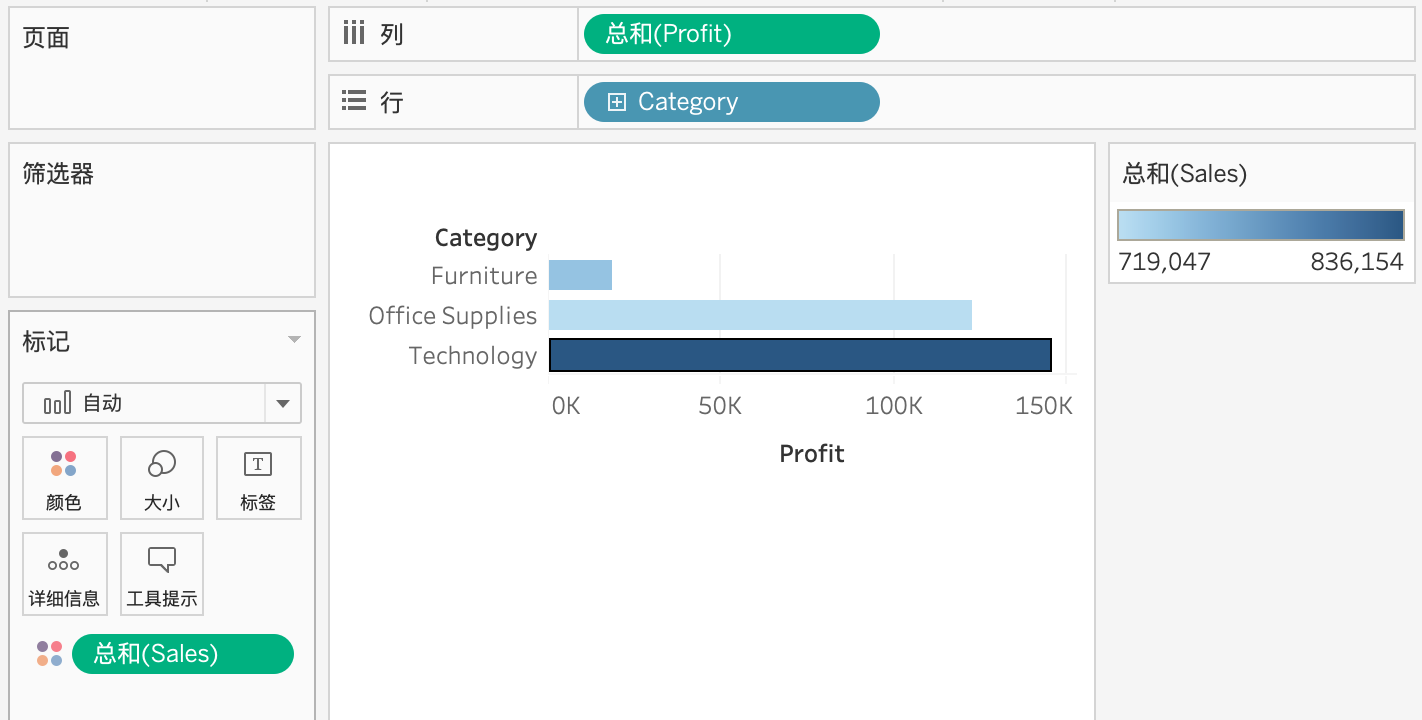Click the color dots icon beside 总和(Sales) pill
The image size is (1422, 720).
(50, 654)
